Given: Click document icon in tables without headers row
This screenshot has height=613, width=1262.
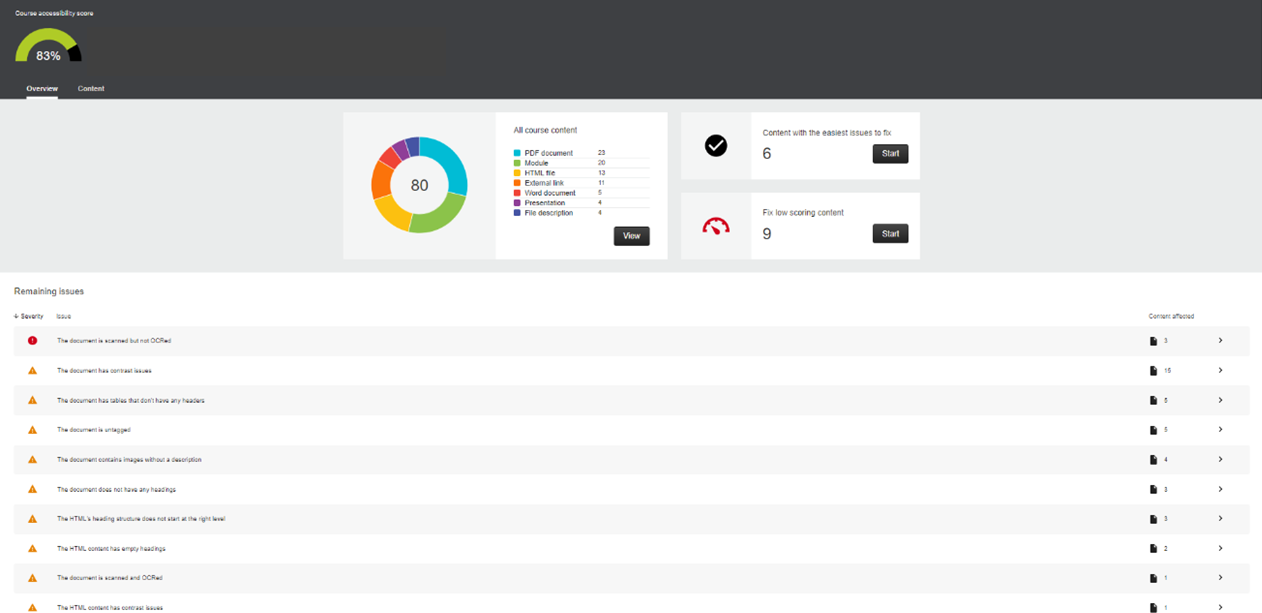Looking at the screenshot, I should click(1153, 400).
